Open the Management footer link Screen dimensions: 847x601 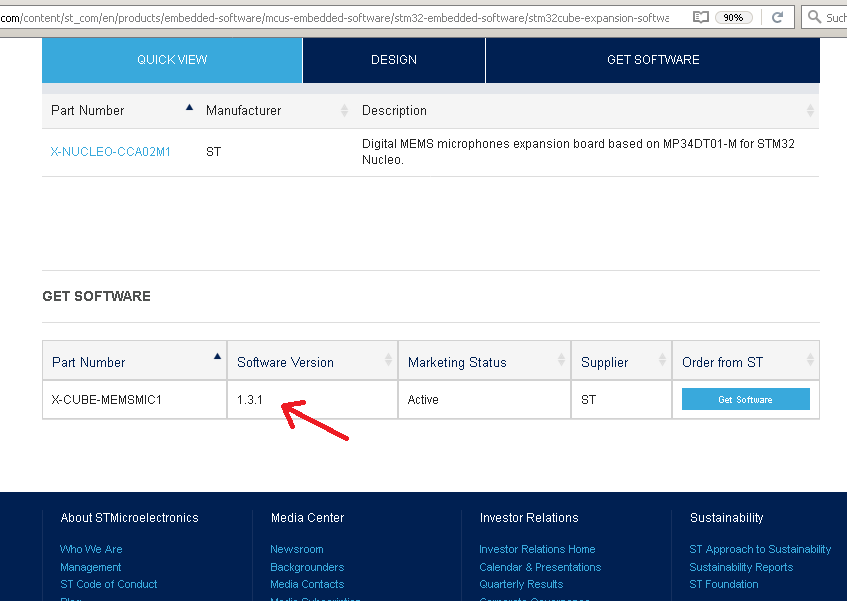[x=91, y=568]
